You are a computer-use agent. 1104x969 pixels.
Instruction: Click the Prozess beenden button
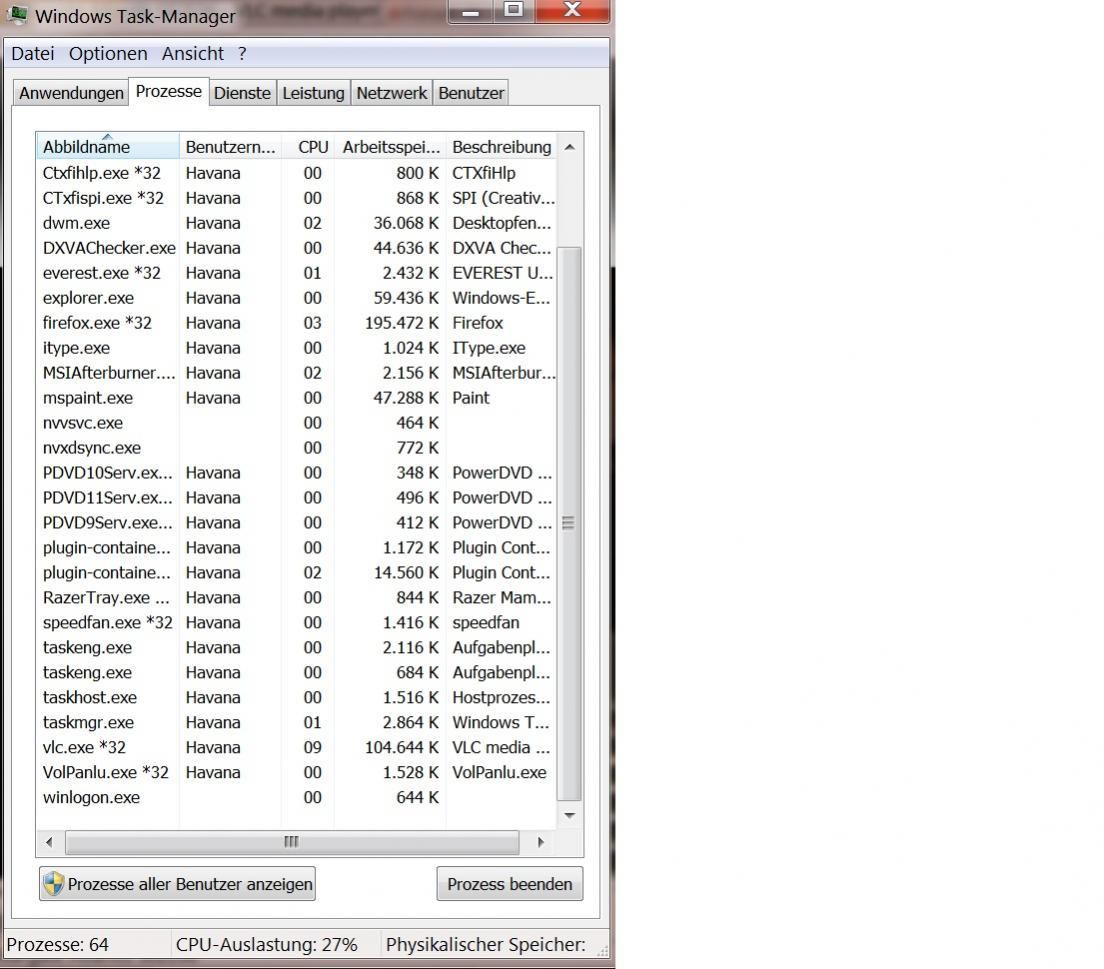[x=510, y=884]
